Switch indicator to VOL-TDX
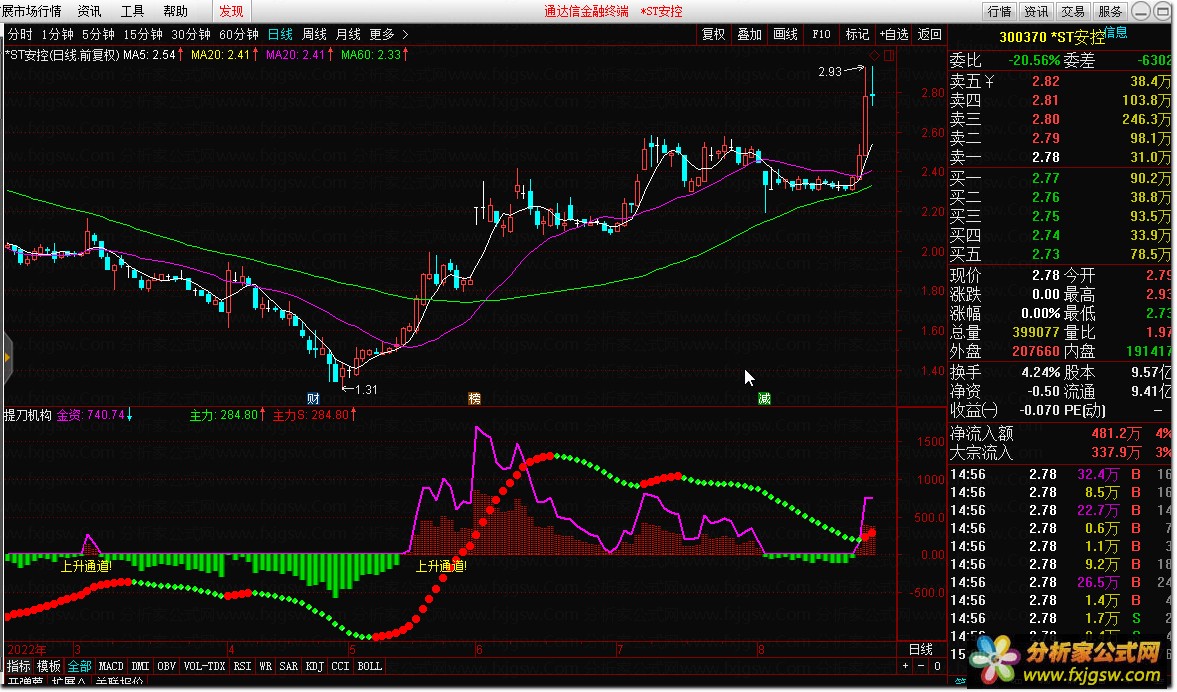The image size is (1177, 692). pyautogui.click(x=204, y=666)
